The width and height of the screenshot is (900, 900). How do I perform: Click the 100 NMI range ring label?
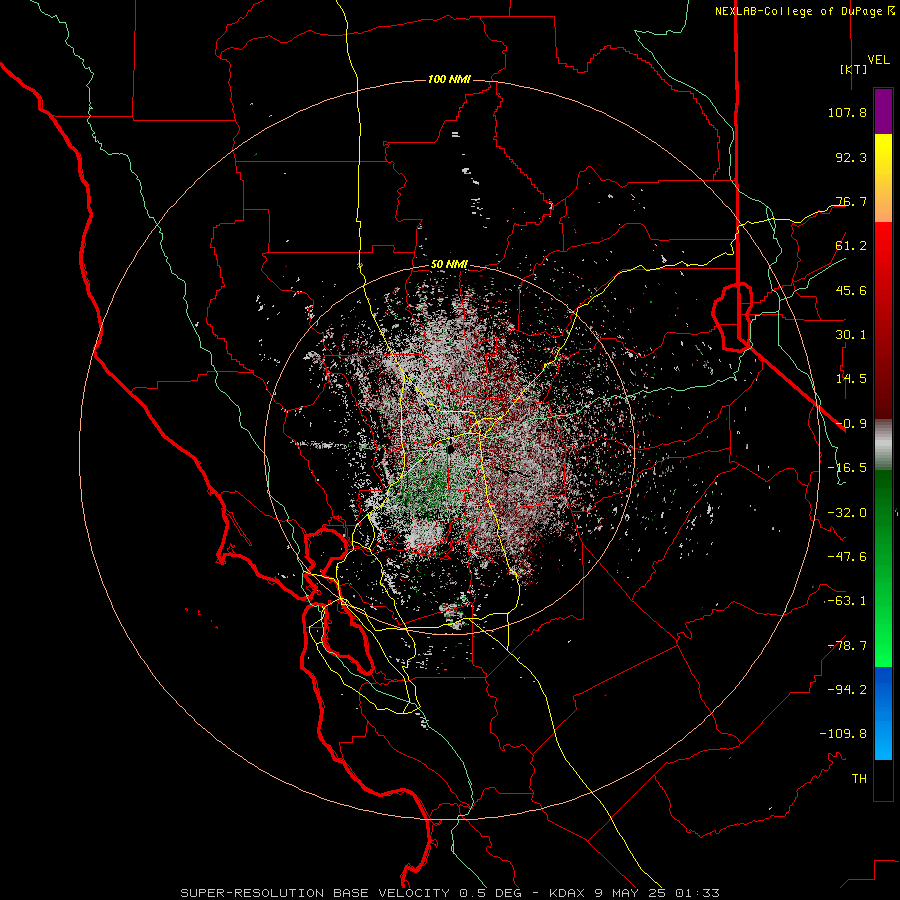tap(449, 79)
